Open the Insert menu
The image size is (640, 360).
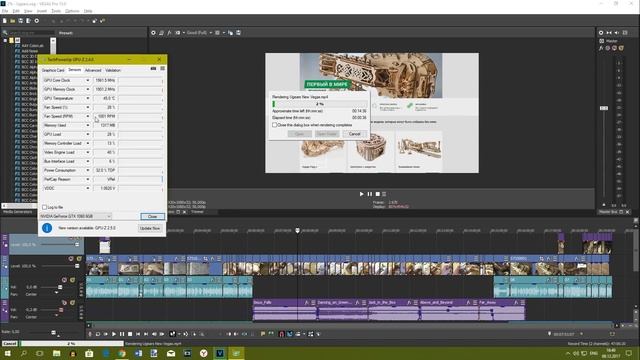42,11
